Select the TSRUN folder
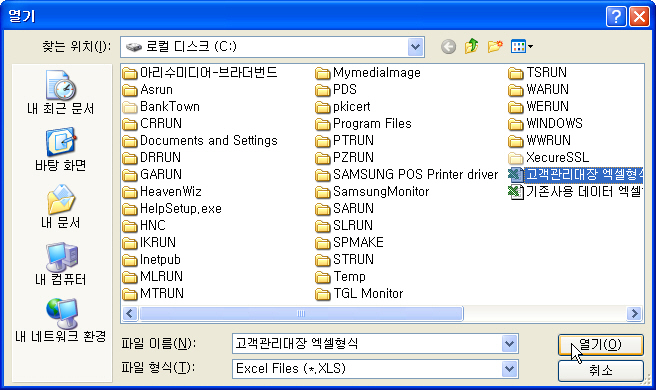The image size is (656, 390). click(538, 73)
